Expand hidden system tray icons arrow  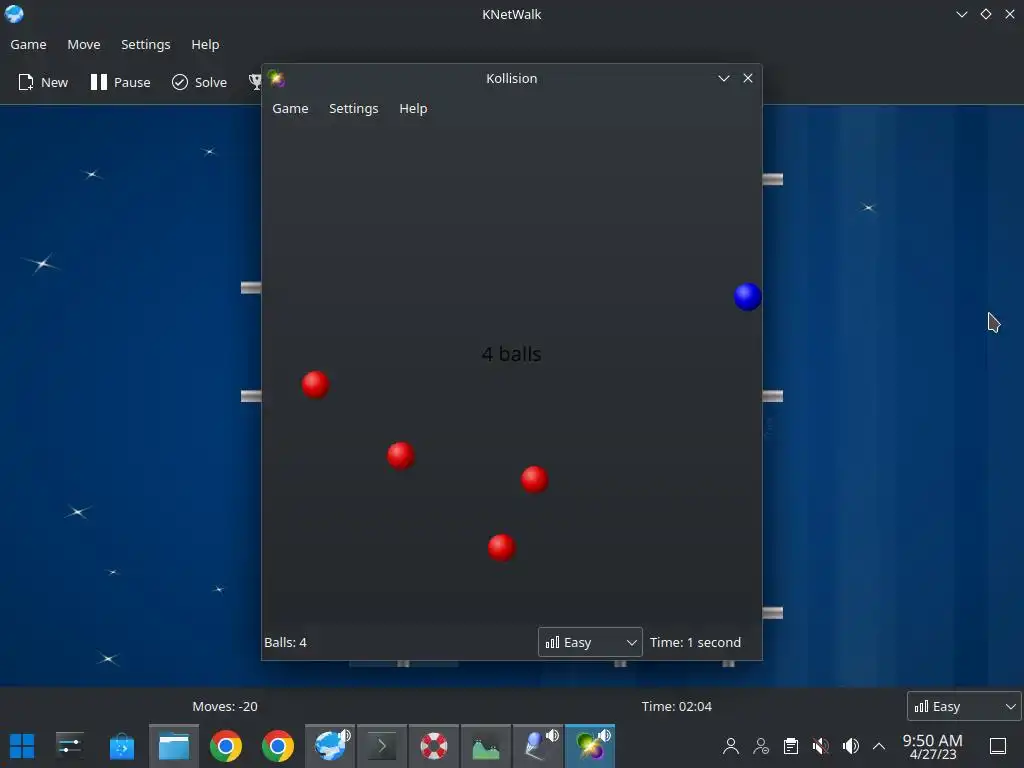[879, 746]
